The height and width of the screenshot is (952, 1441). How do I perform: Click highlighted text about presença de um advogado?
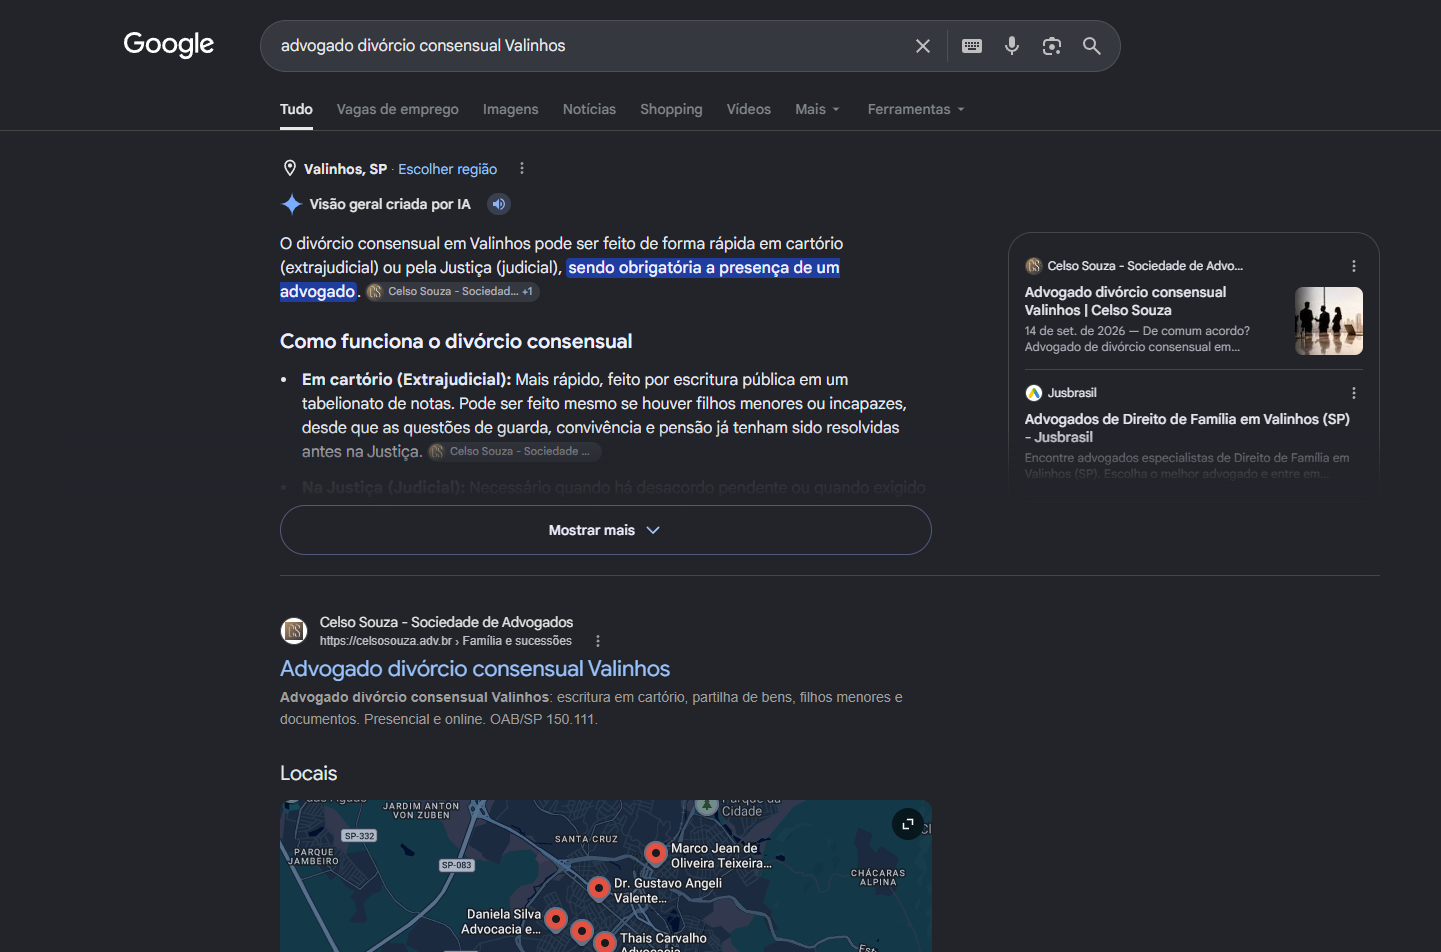pos(704,267)
